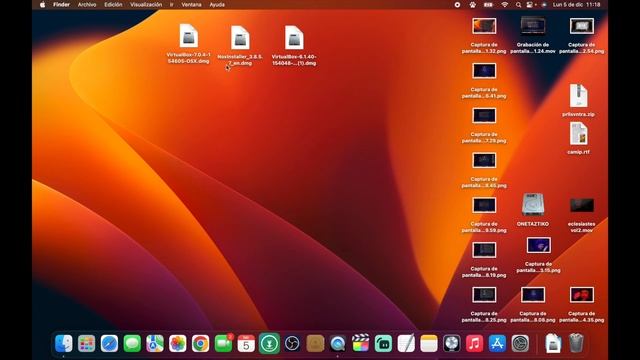Select Captura de pantalla...2.54.png thumbnail

582,26
